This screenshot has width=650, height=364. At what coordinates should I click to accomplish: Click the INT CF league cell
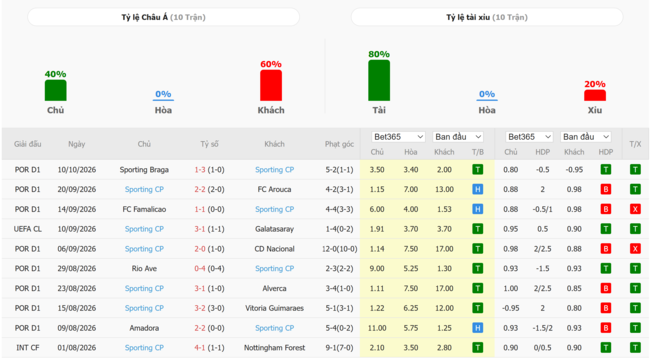point(27,347)
